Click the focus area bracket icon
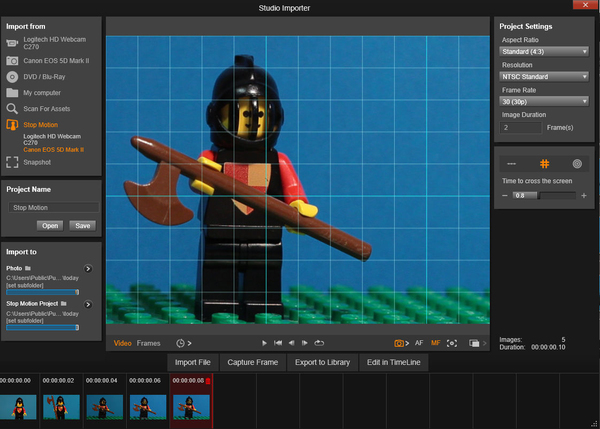 452,343
